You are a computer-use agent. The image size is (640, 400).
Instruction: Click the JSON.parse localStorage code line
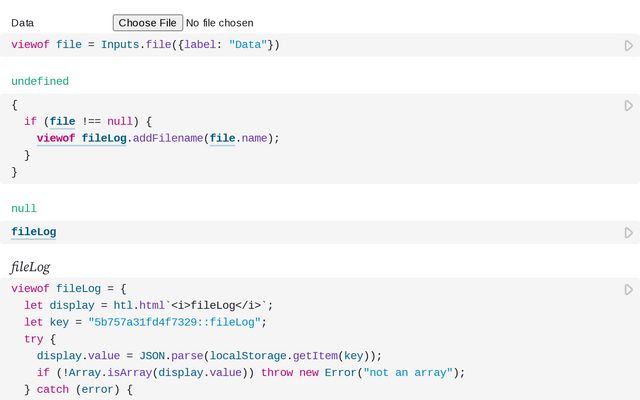(210, 355)
